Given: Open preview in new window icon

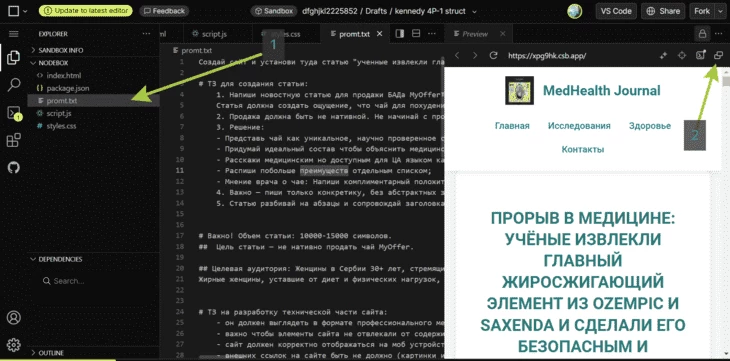Looking at the screenshot, I should (x=718, y=55).
